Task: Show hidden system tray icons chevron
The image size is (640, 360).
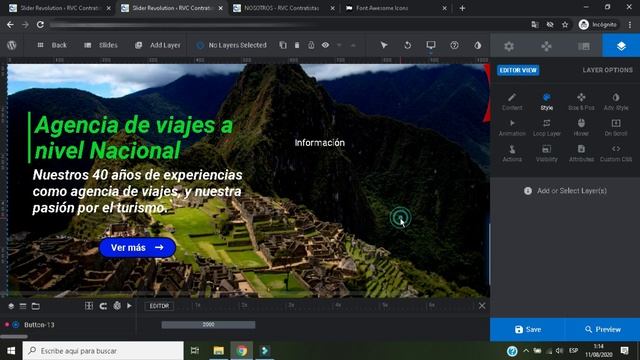Action: (x=526, y=351)
